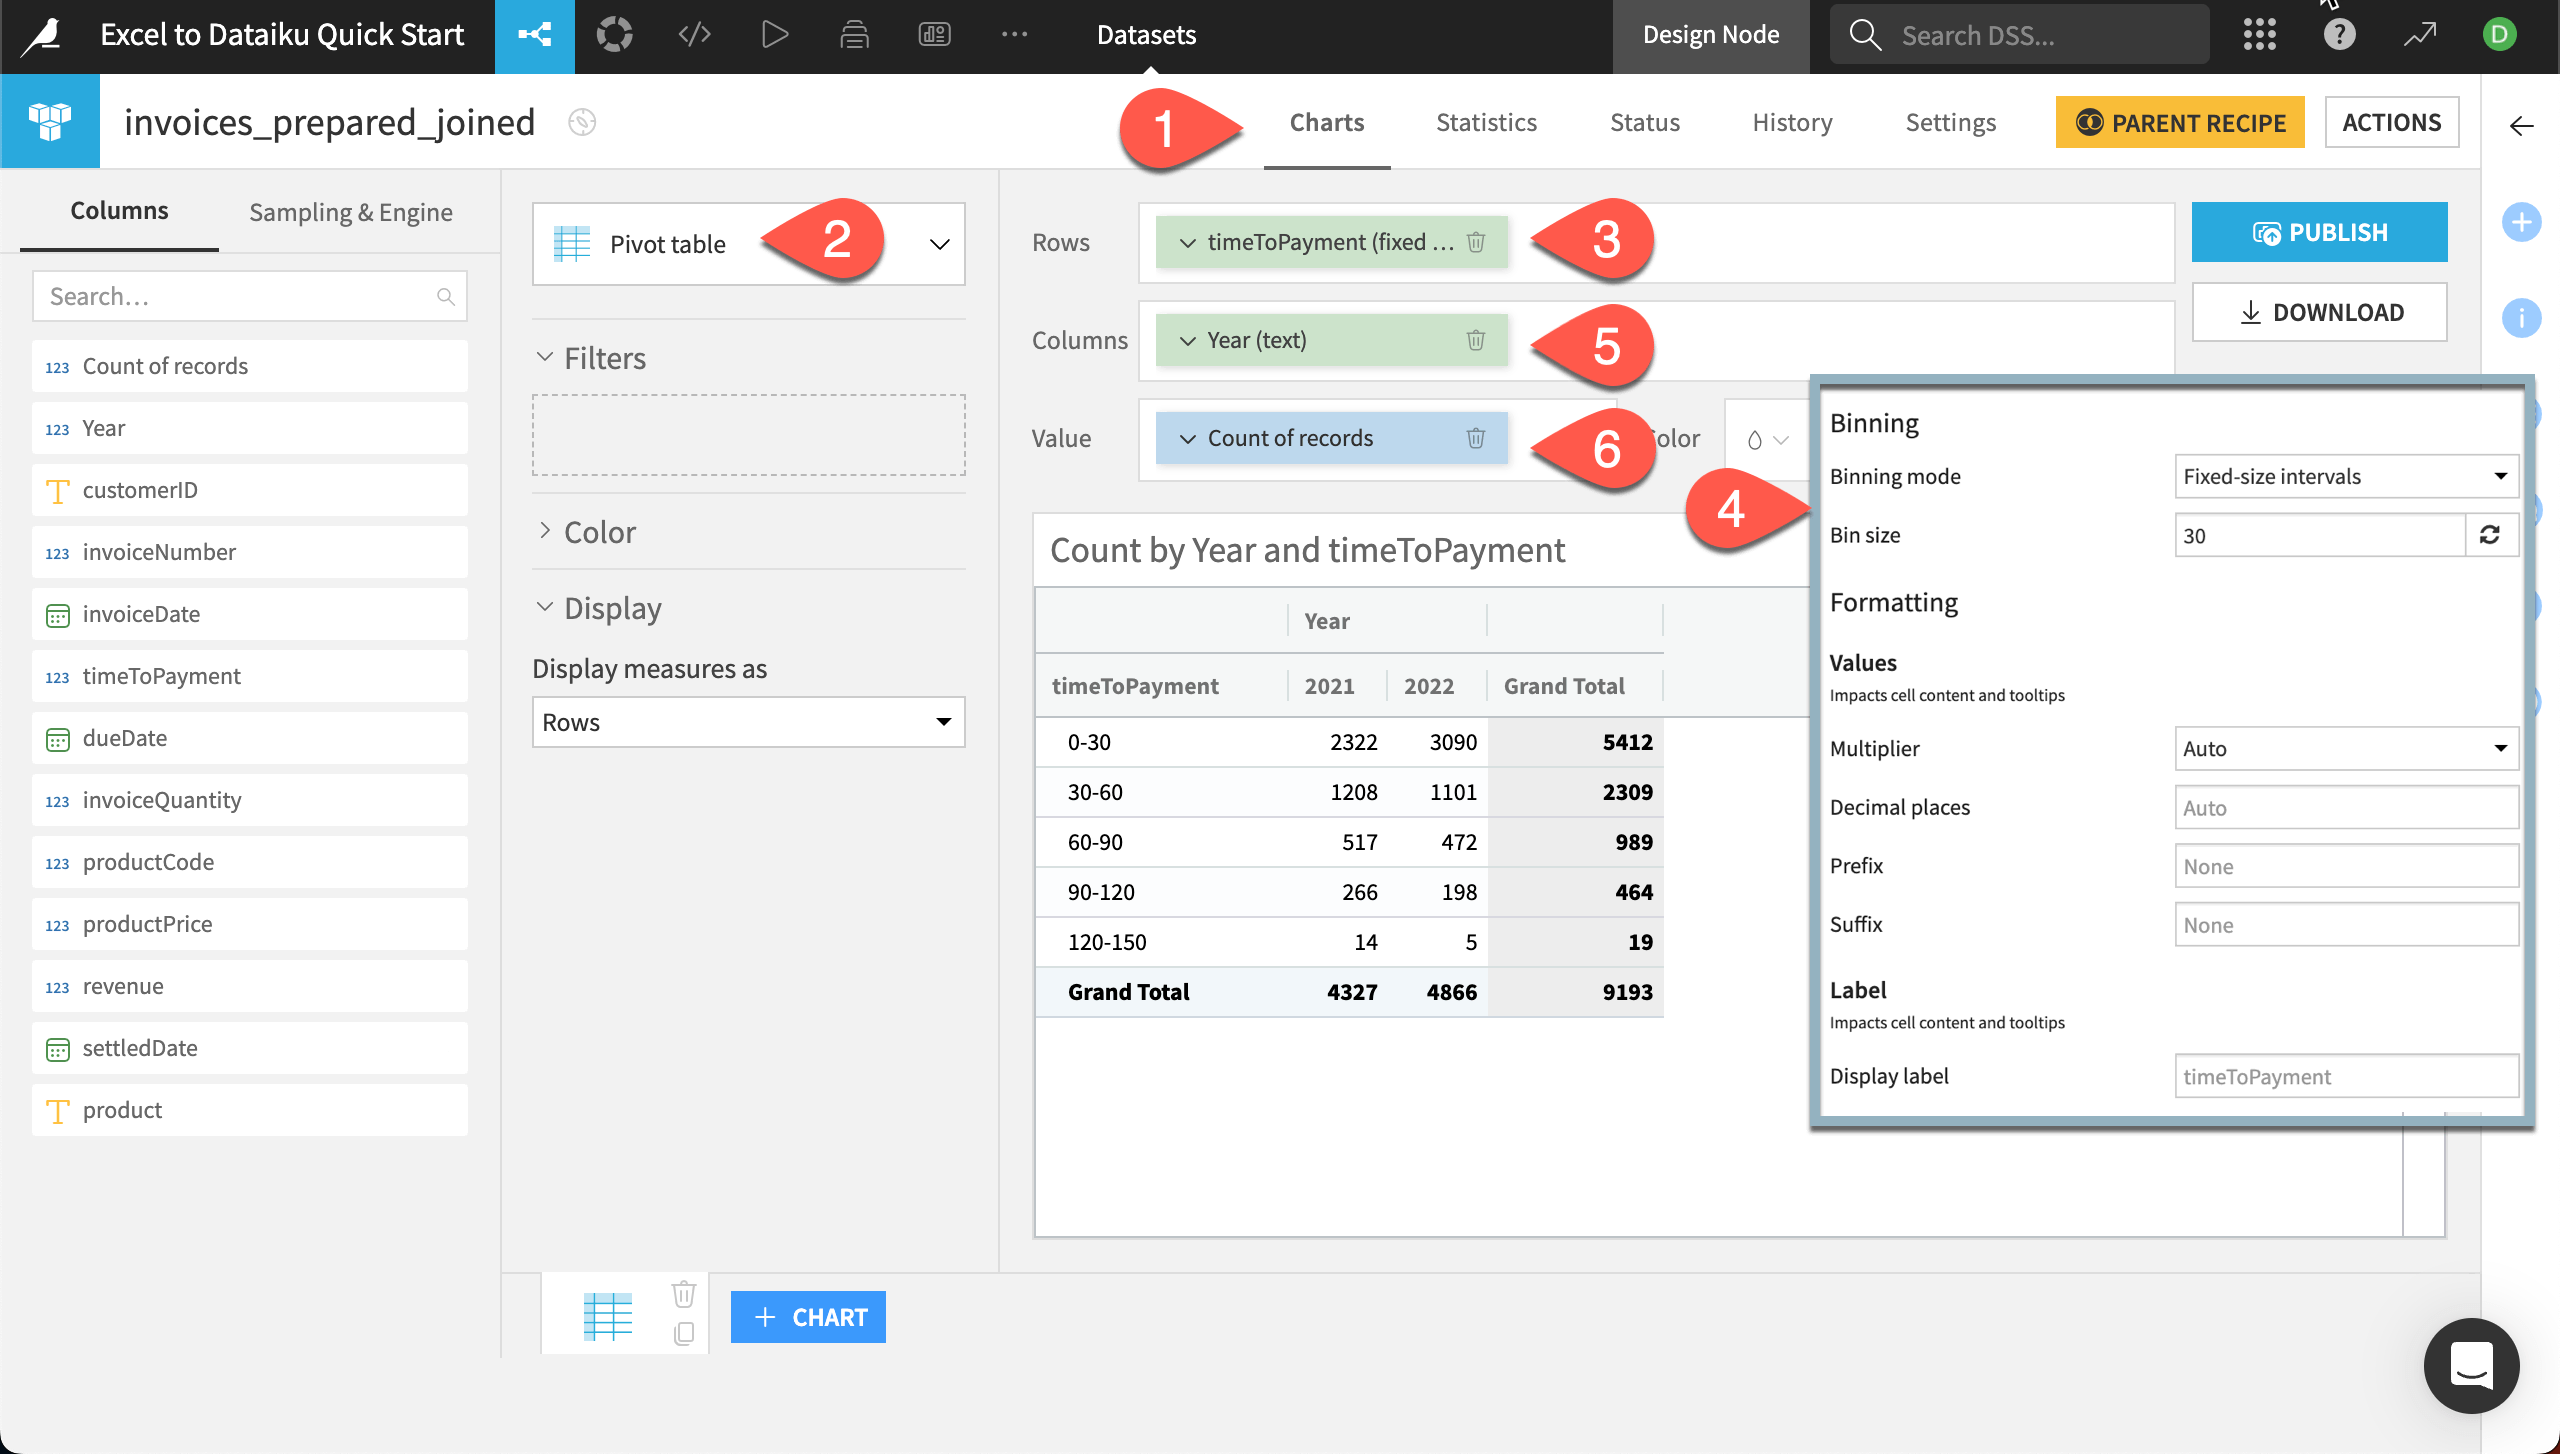2560x1454 pixels.
Task: Remove Year (text) from Columns with trash icon
Action: [x=1476, y=340]
